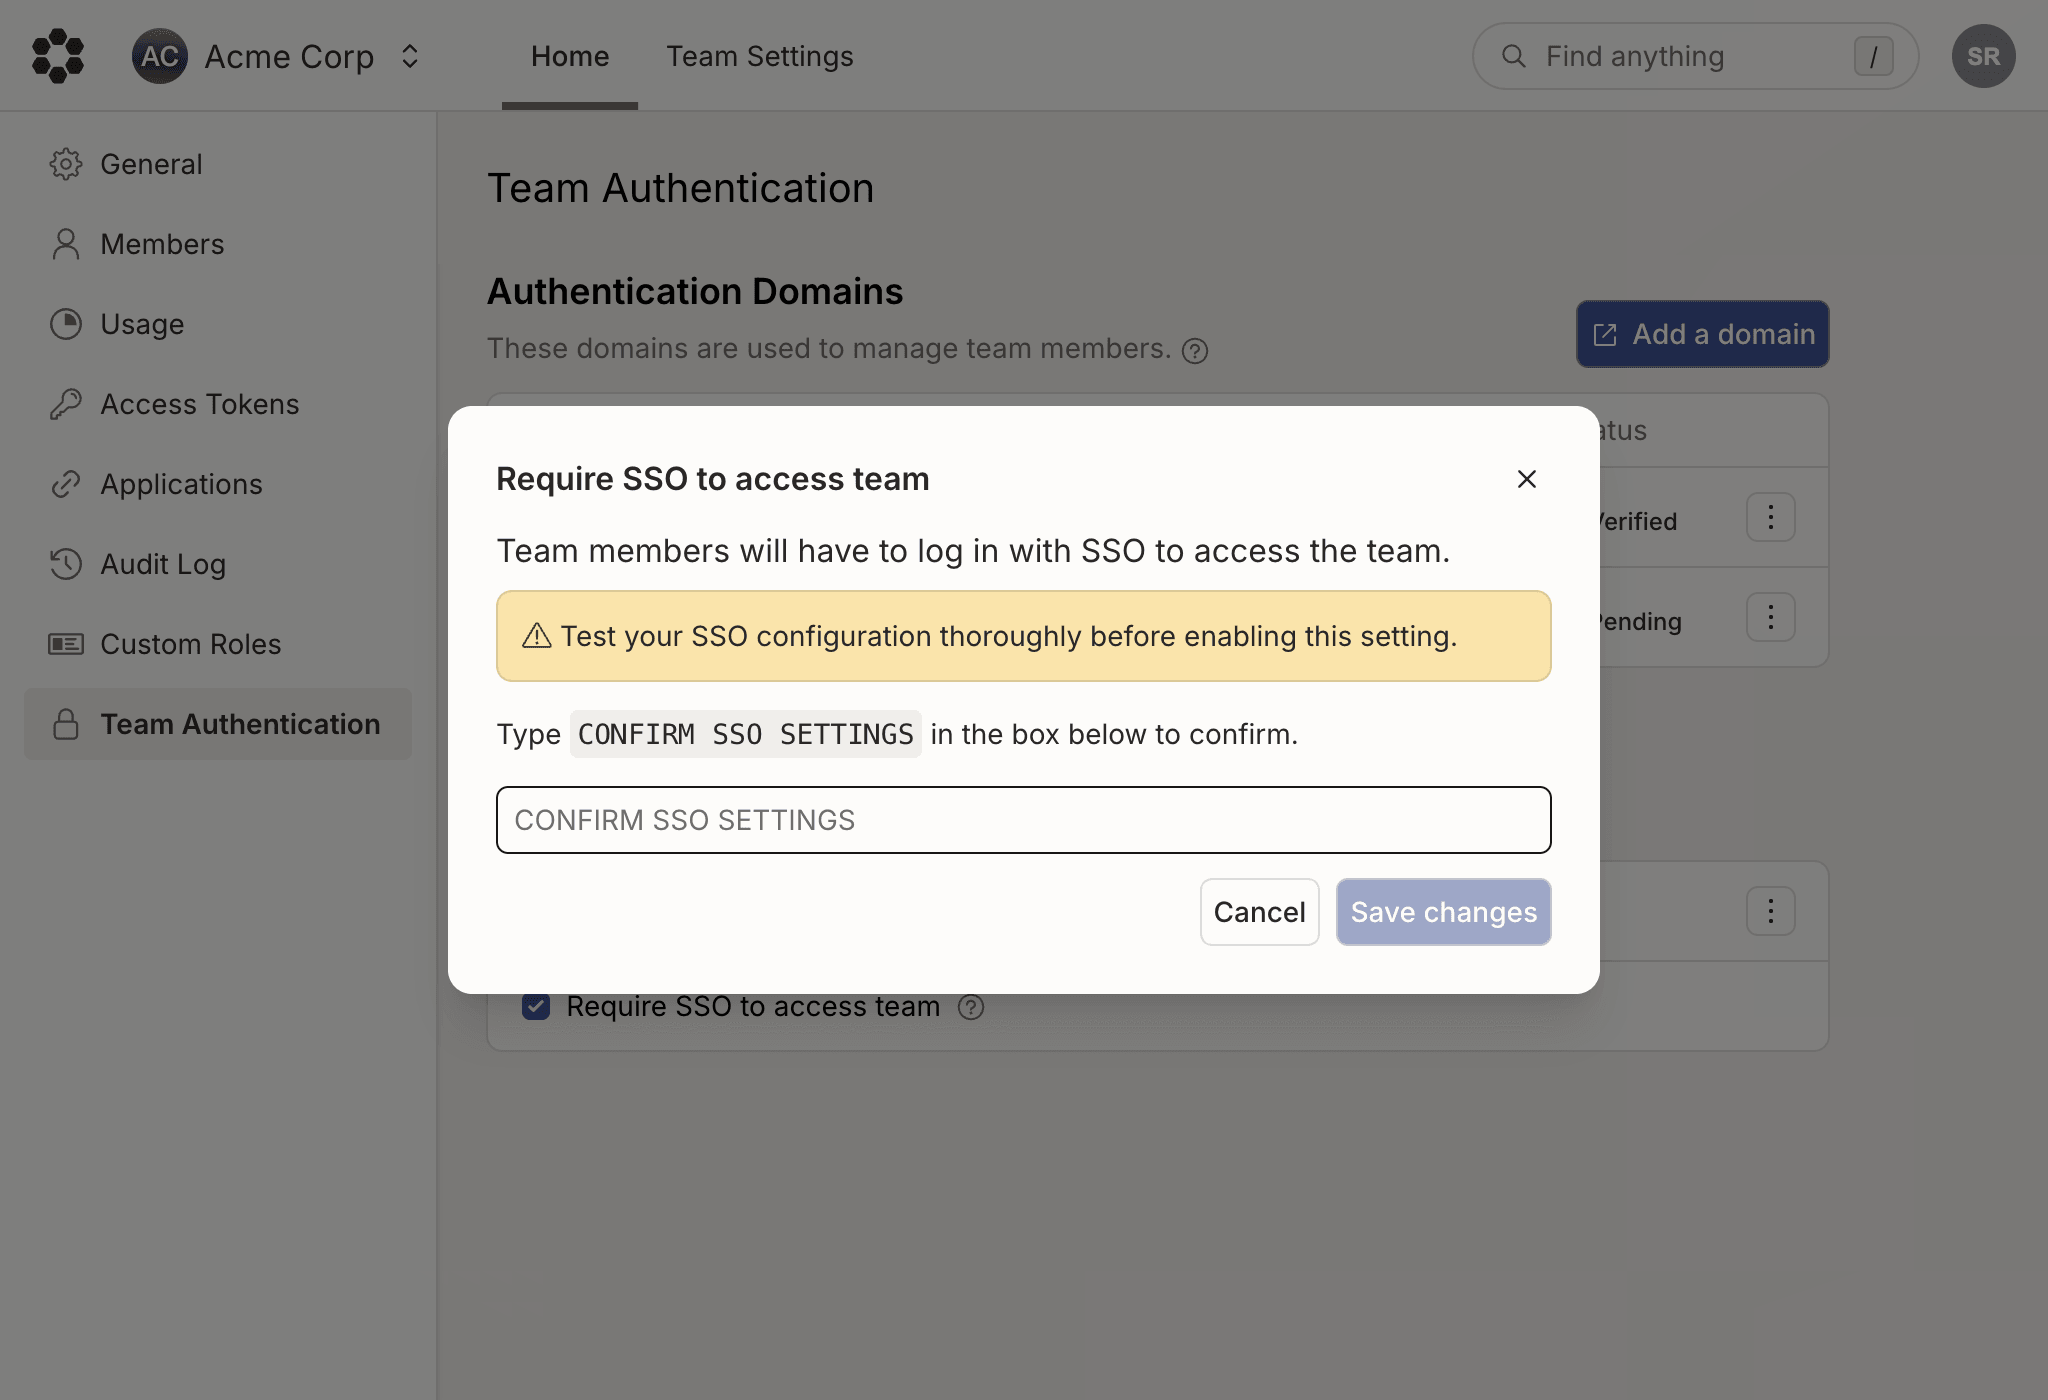
Task: Click help icon beside Require SSO checkbox
Action: (x=971, y=1007)
